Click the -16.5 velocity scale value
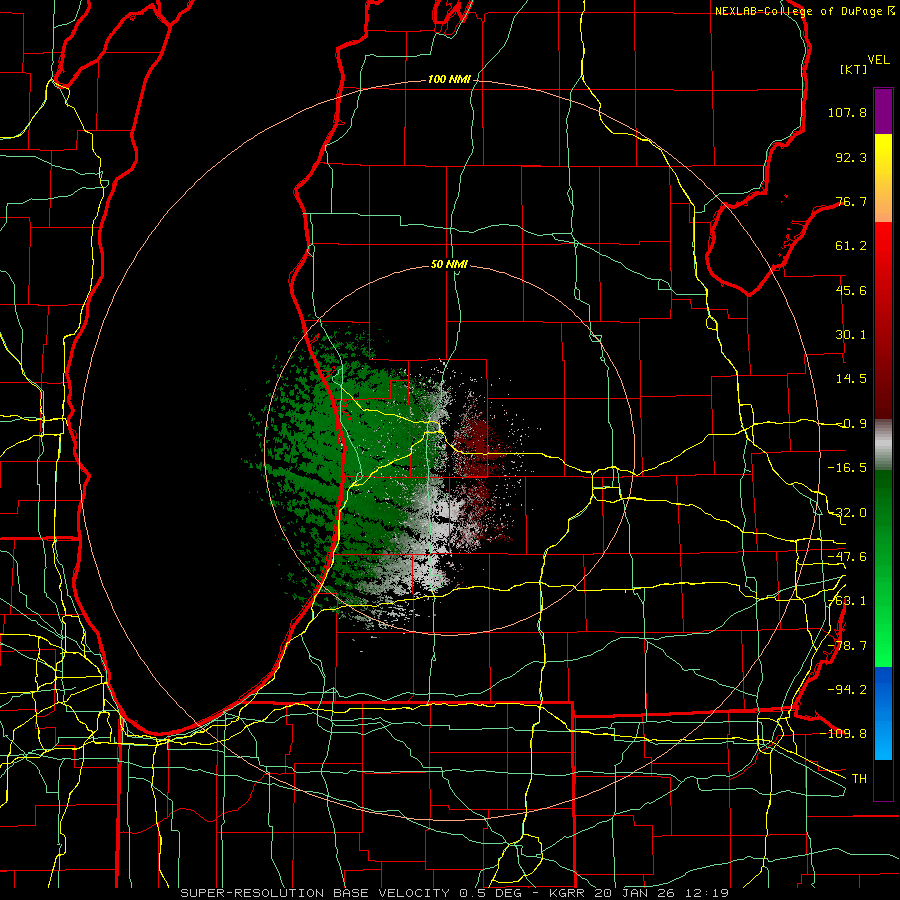This screenshot has width=900, height=900. click(847, 468)
